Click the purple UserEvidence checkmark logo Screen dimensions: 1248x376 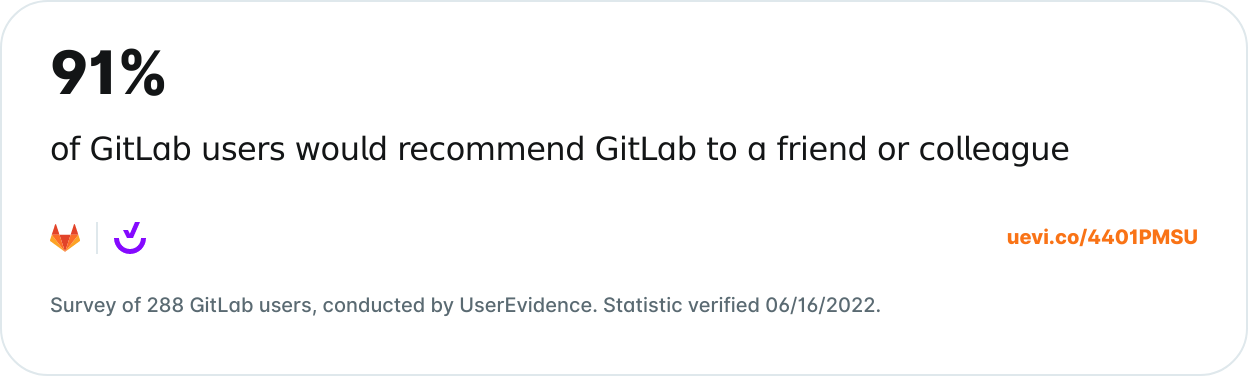pos(130,238)
